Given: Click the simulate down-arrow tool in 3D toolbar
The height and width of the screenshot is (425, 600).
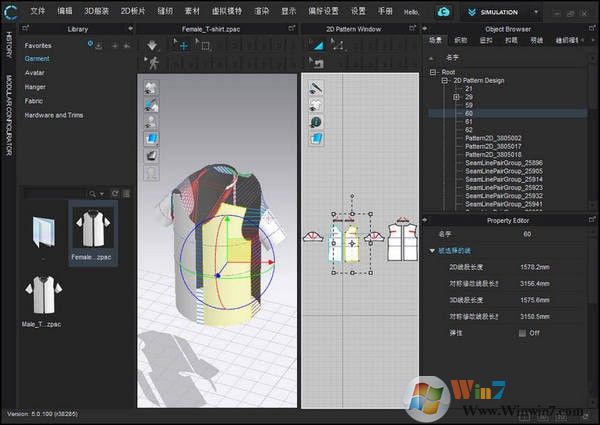Looking at the screenshot, I should [152, 46].
